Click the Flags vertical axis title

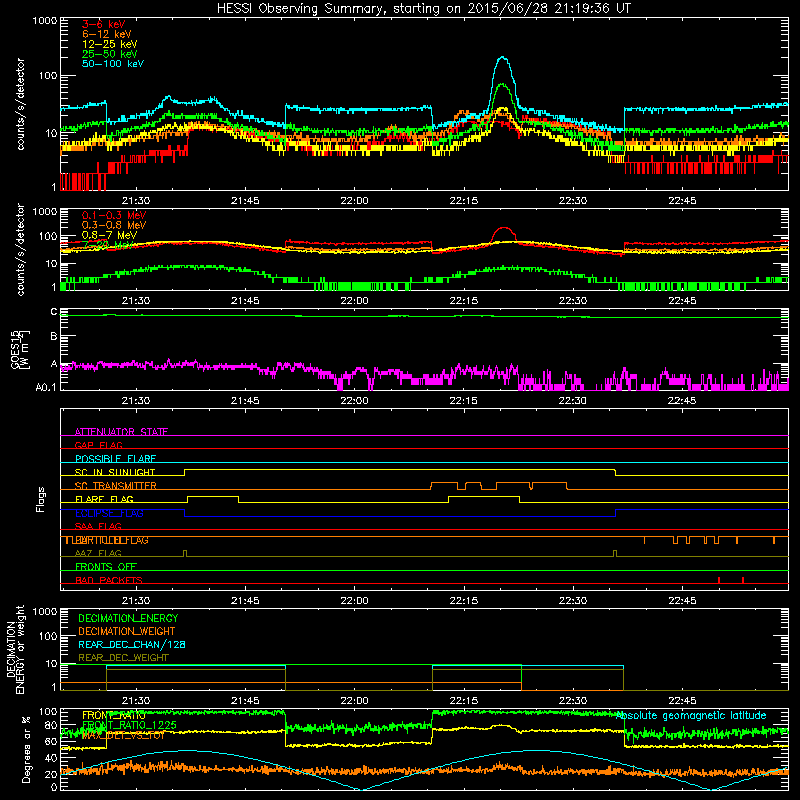click(41, 499)
